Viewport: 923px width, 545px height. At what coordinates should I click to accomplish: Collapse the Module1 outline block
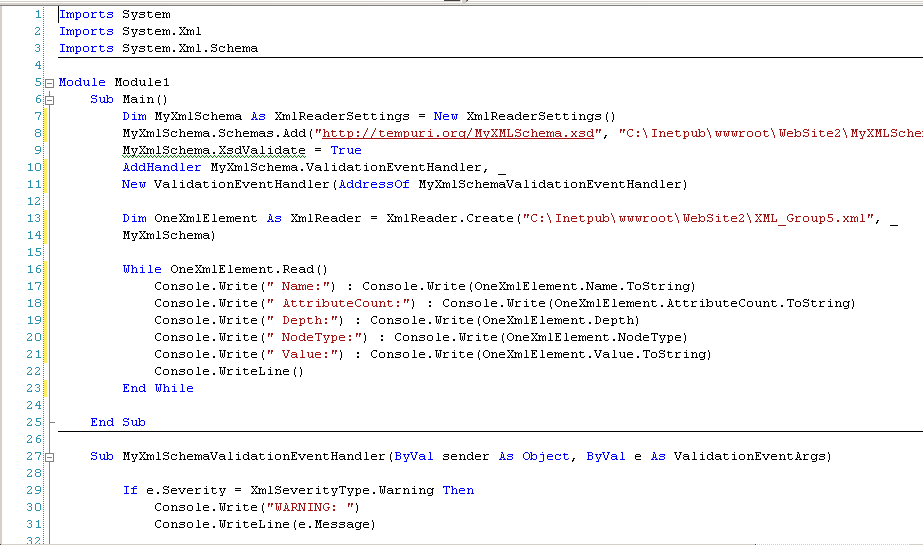[x=48, y=83]
